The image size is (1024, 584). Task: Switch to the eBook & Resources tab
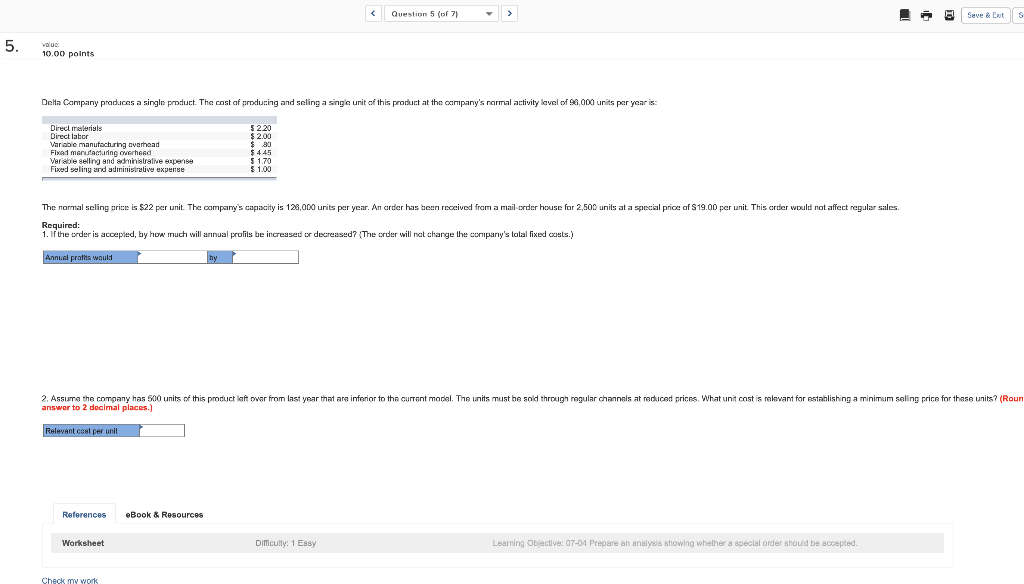tap(164, 515)
